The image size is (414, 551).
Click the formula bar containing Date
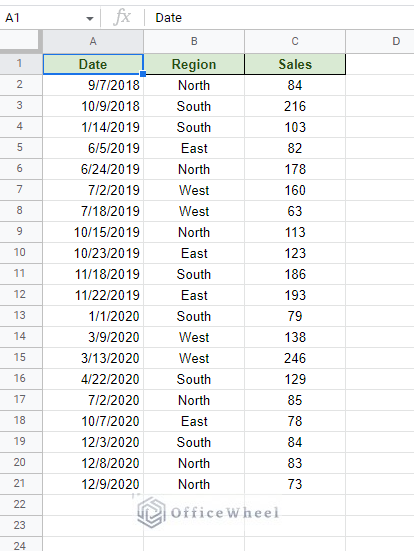(x=279, y=18)
